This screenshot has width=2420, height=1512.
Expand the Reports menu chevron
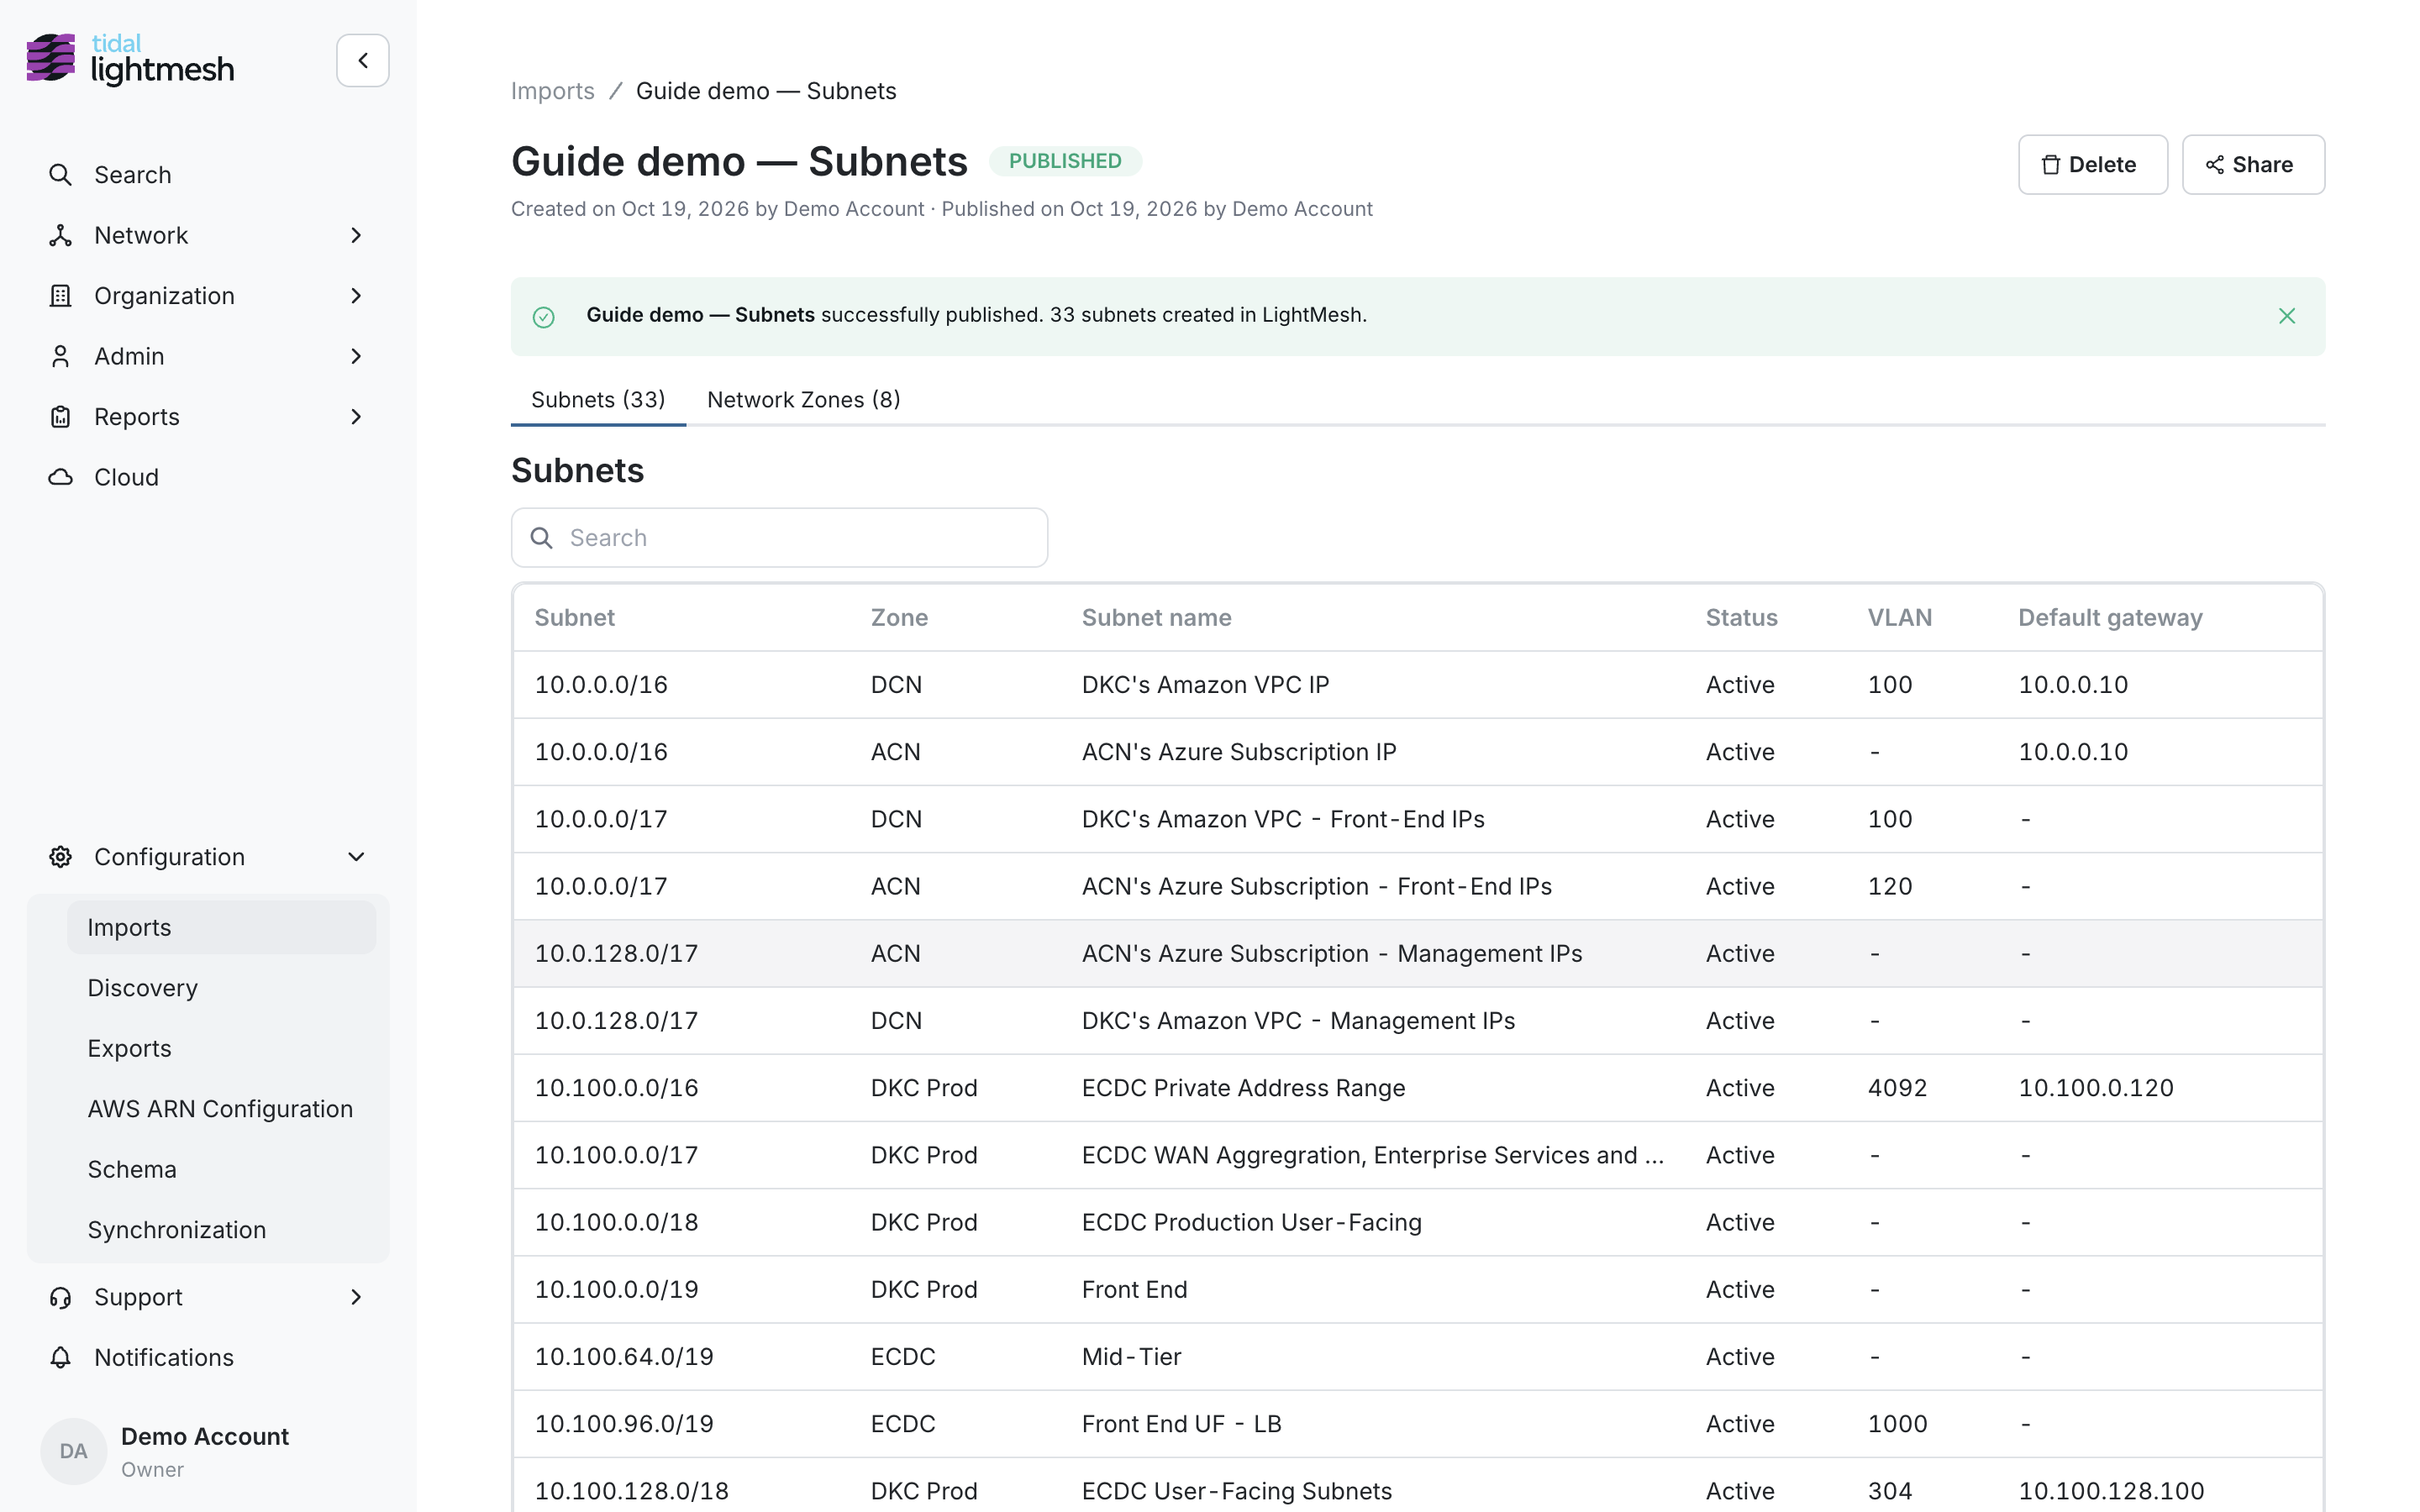tap(356, 417)
